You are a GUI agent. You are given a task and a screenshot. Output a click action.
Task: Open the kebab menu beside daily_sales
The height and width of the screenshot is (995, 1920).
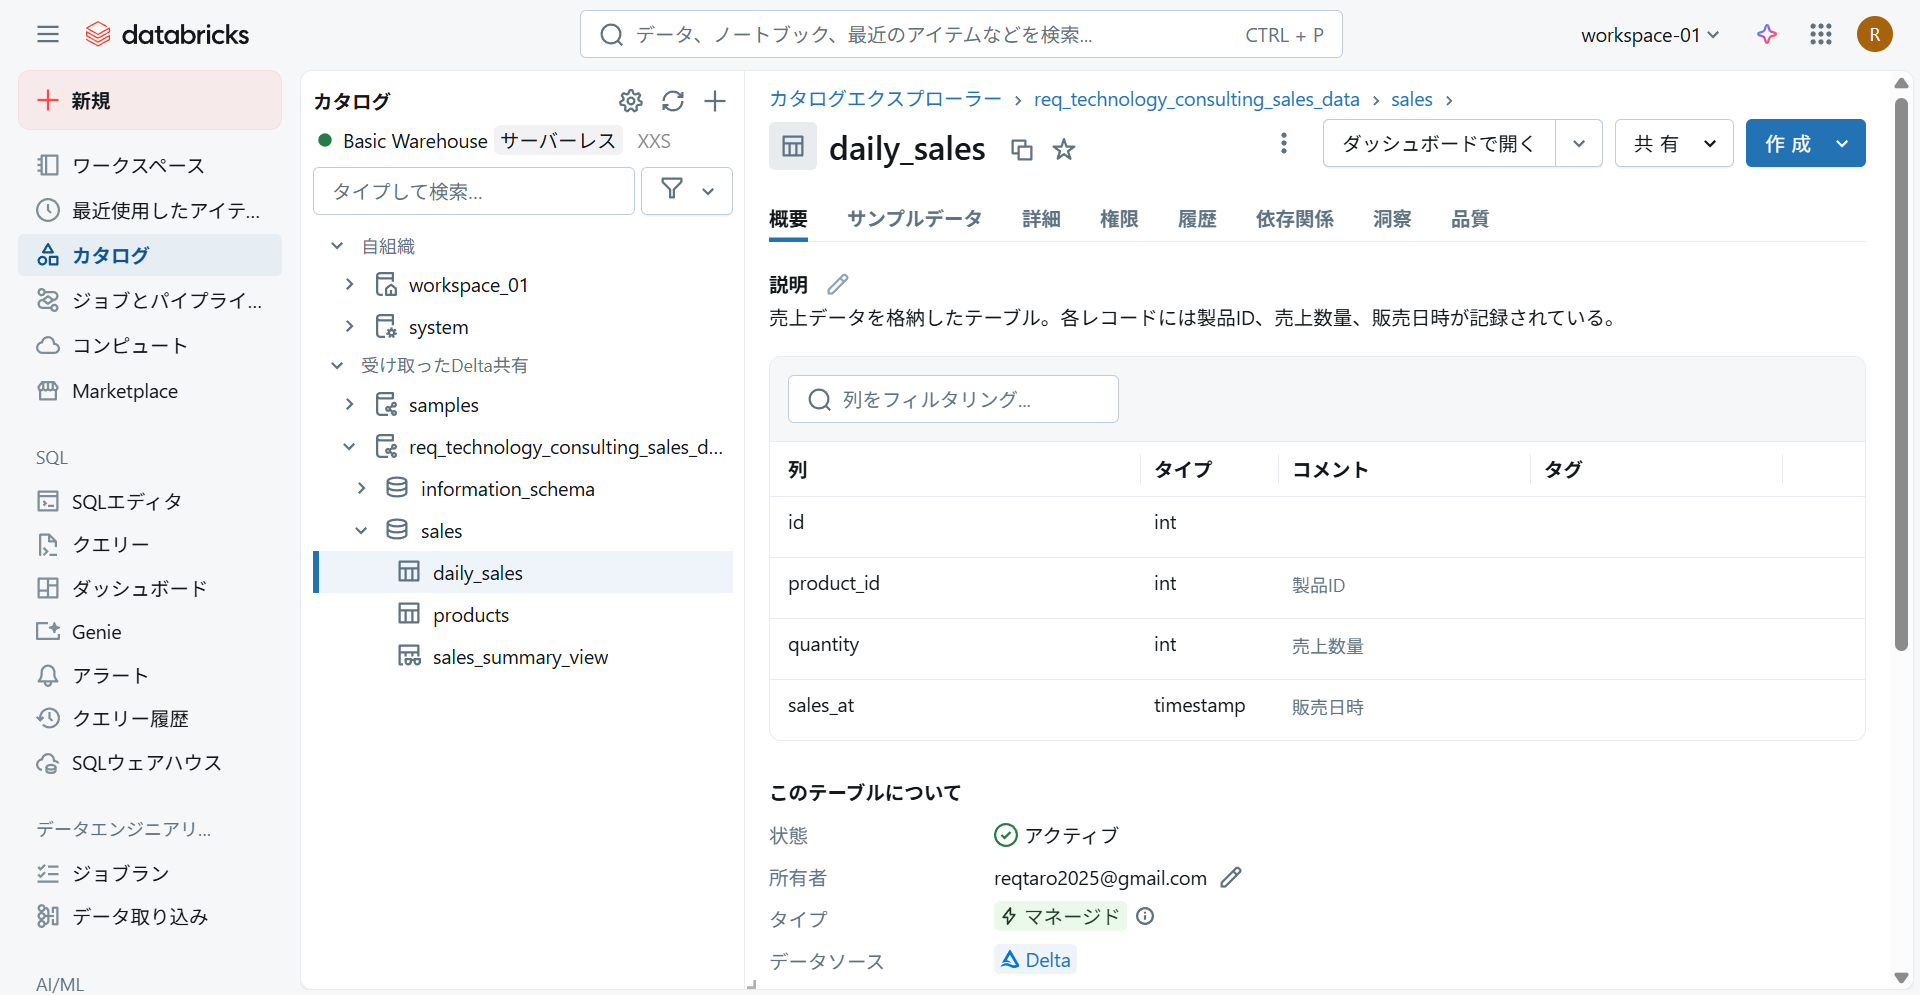point(1283,144)
